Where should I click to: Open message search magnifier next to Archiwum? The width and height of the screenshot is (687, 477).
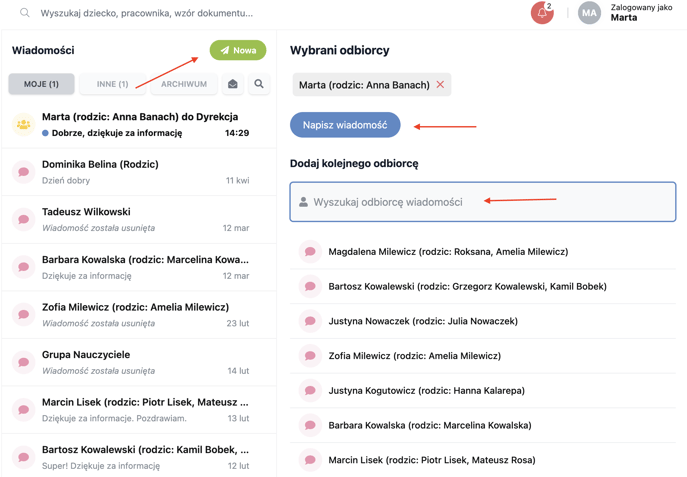pos(259,84)
